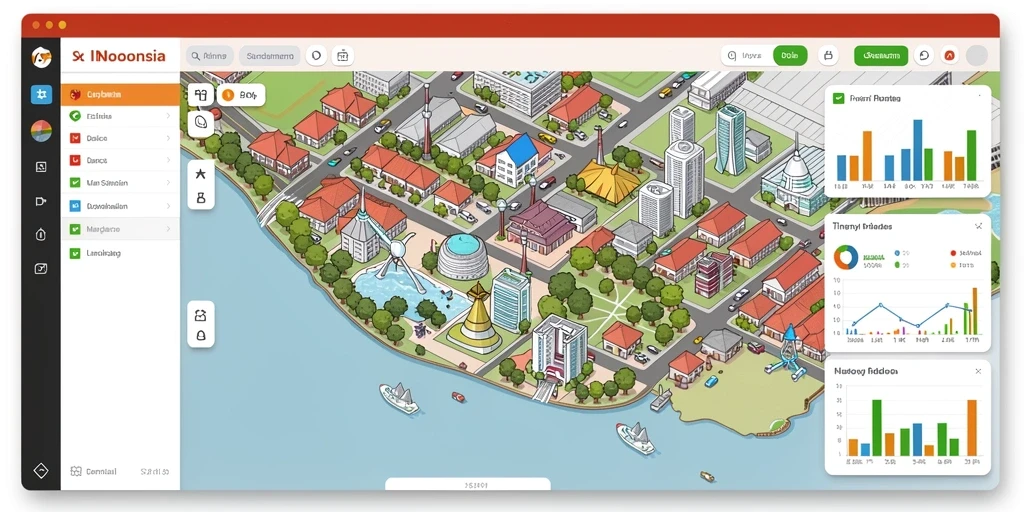1024x512 pixels.
Task: Click the diamond icon at sidebar bottom
Action: (x=41, y=470)
